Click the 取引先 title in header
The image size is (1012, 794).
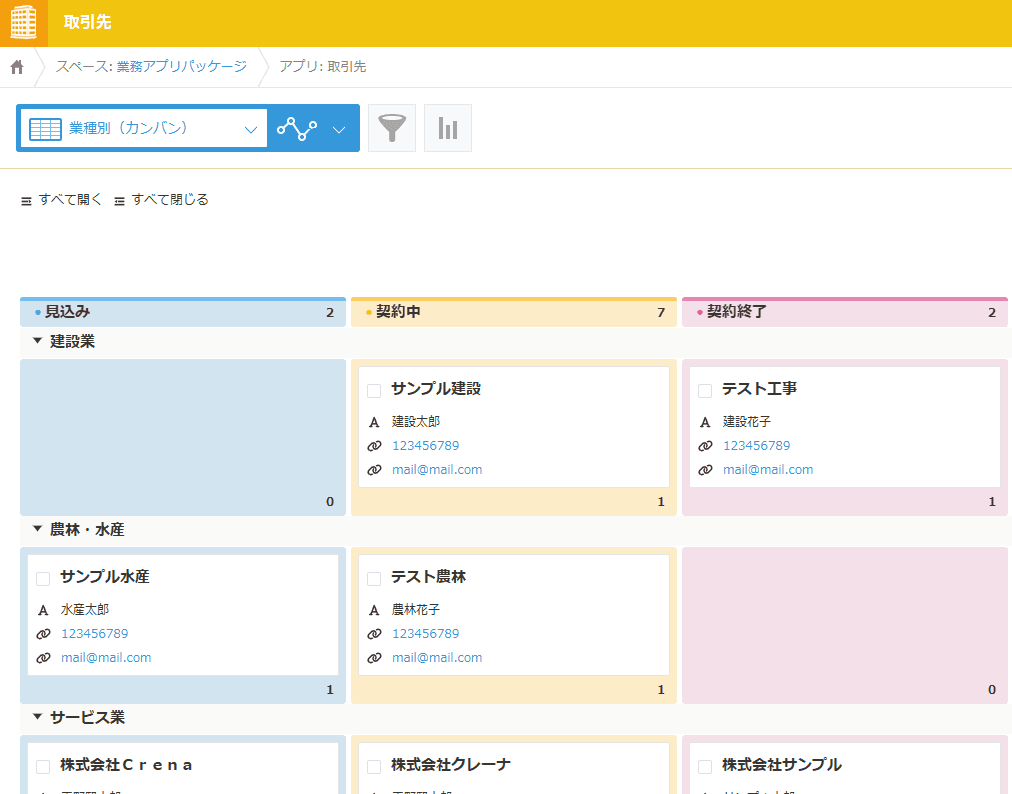88,23
